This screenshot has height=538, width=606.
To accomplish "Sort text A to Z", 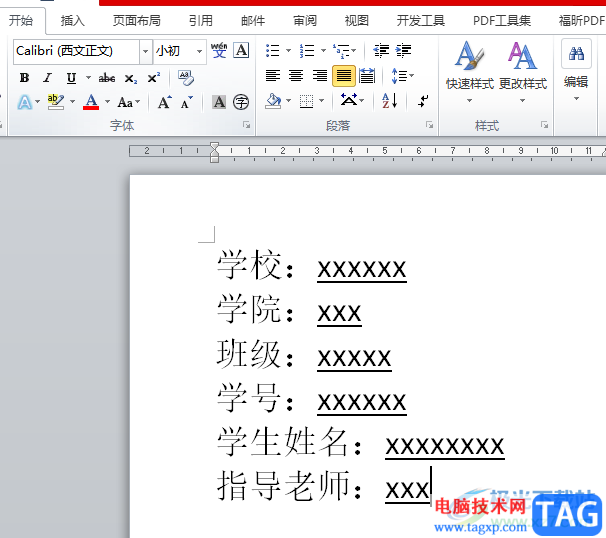I will tap(390, 100).
